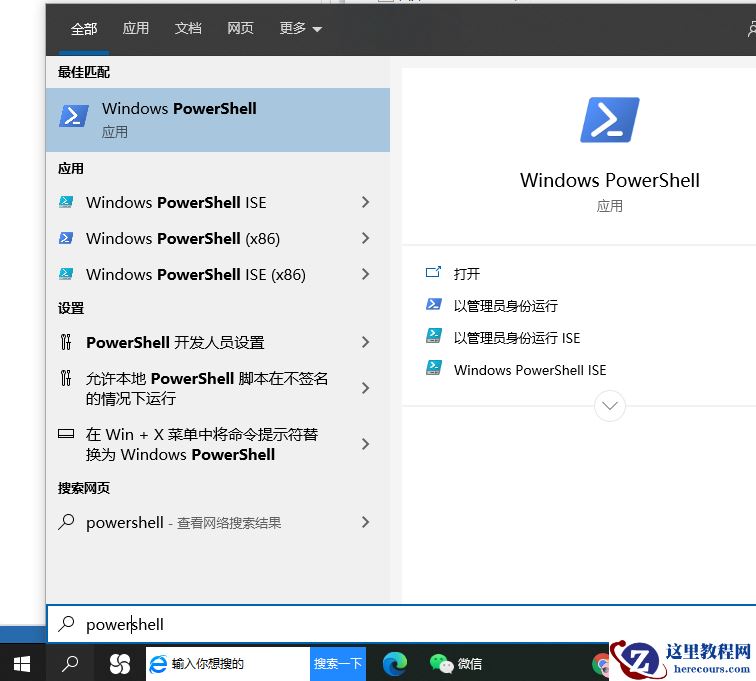Open the pinwheel app on the taskbar
The width and height of the screenshot is (756, 681).
point(120,664)
